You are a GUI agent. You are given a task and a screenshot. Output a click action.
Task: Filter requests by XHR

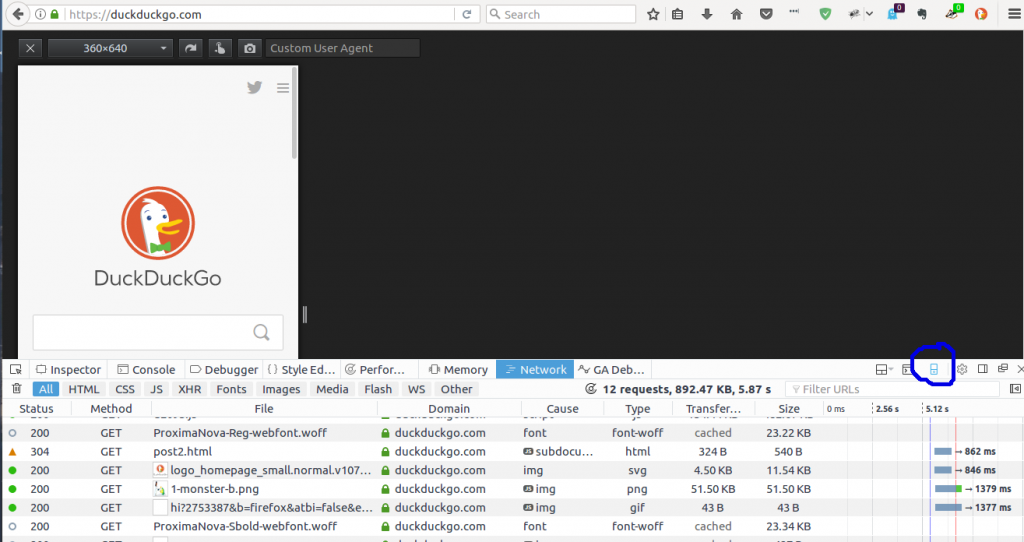pos(190,389)
